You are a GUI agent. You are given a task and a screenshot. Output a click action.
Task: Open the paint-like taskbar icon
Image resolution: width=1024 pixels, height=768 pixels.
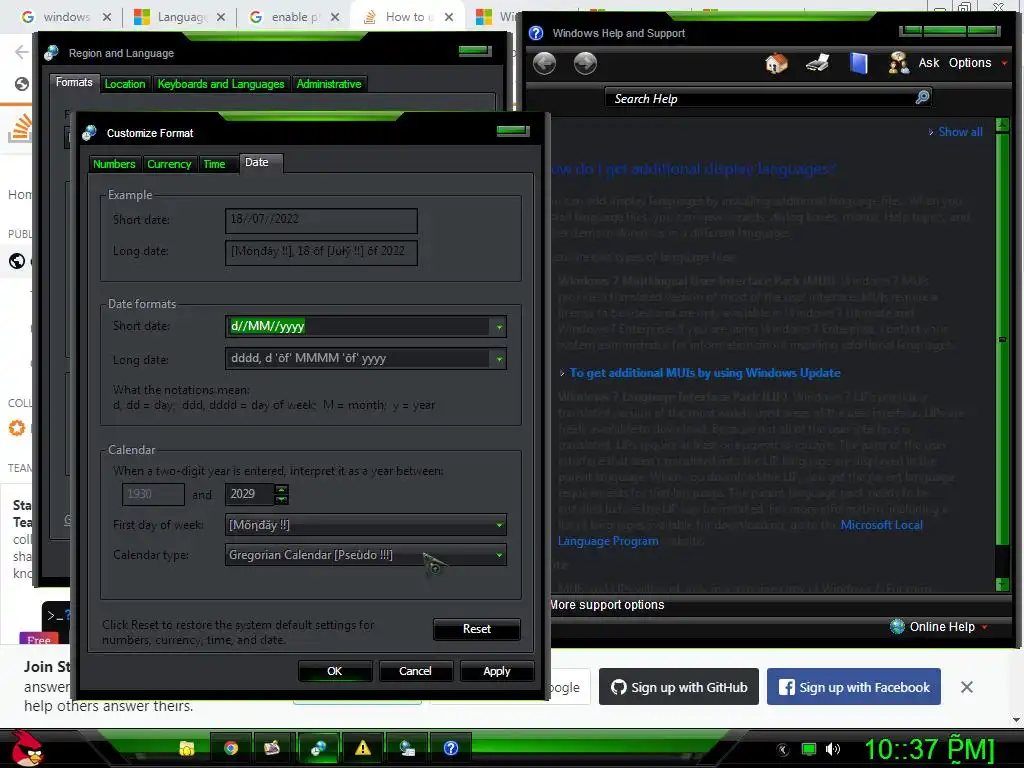[272, 748]
